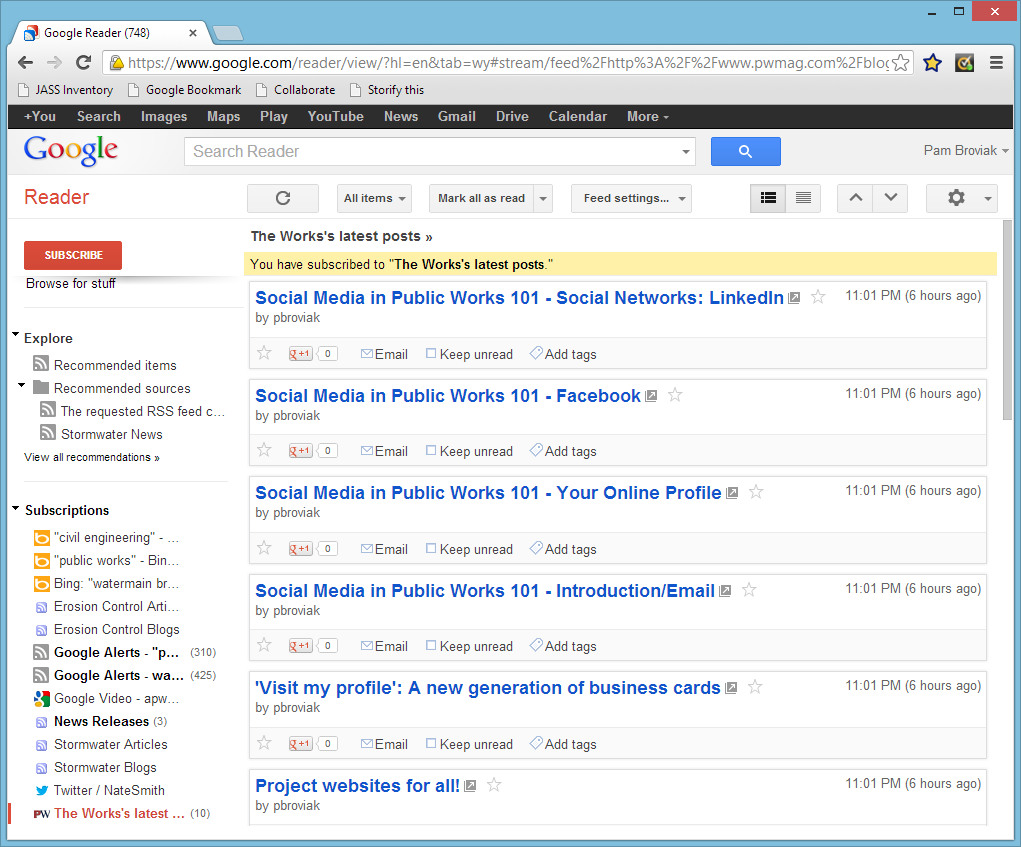The image size is (1021, 847).
Task: Open the settings gear options
Action: click(x=956, y=198)
